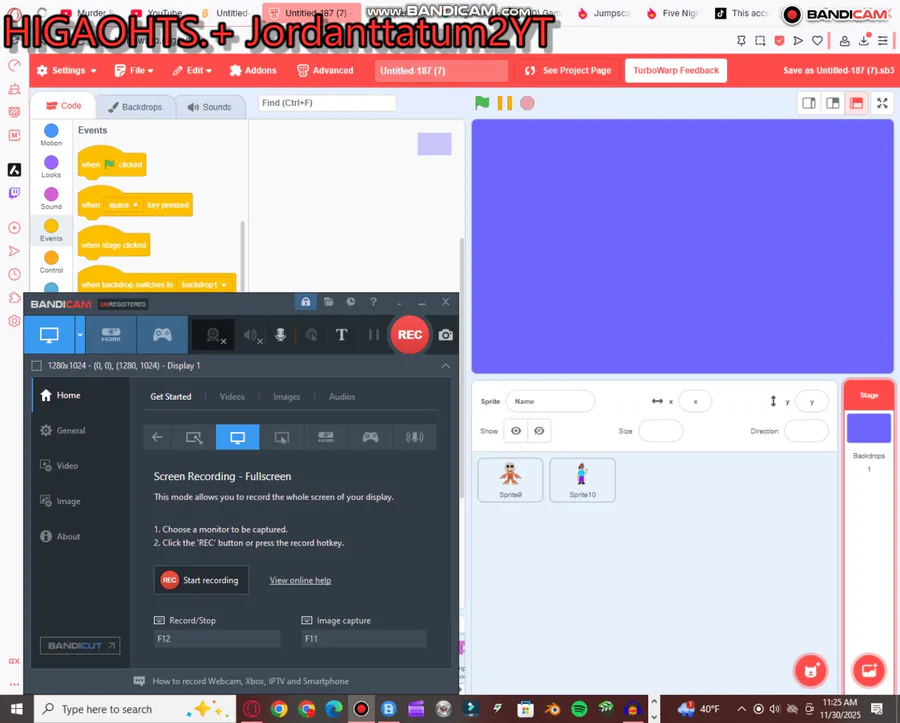
Task: Select Sprite10 thumbnail
Action: 582,480
